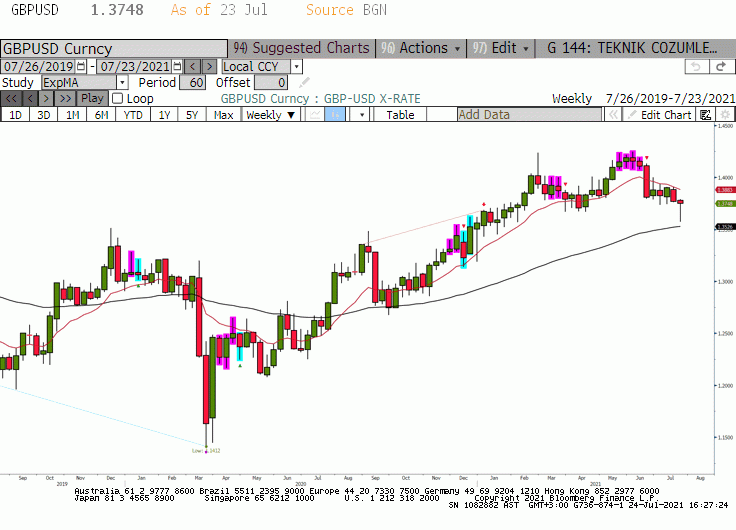Jump to the first frame with rewind
Viewport: 736px width, 530px height.
(12, 99)
